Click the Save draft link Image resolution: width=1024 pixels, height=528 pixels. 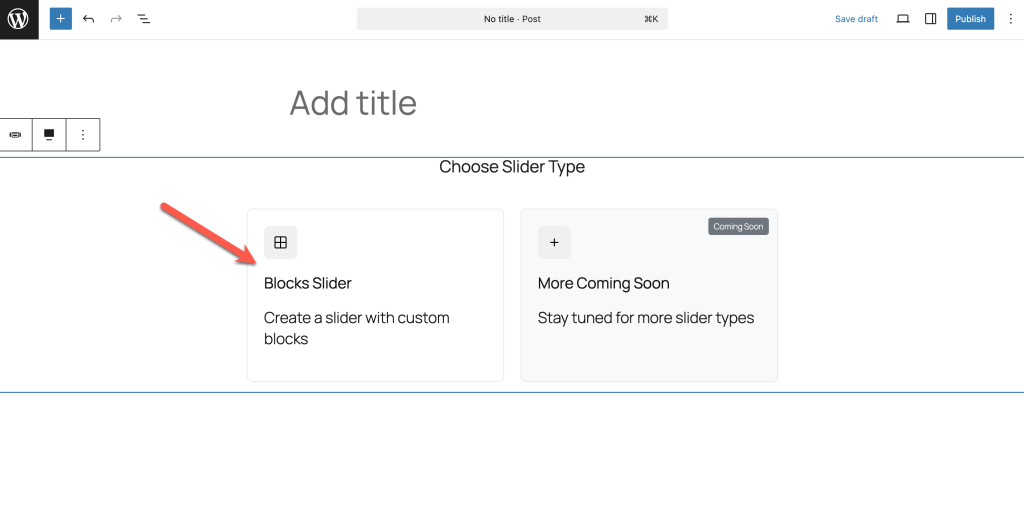(x=856, y=19)
